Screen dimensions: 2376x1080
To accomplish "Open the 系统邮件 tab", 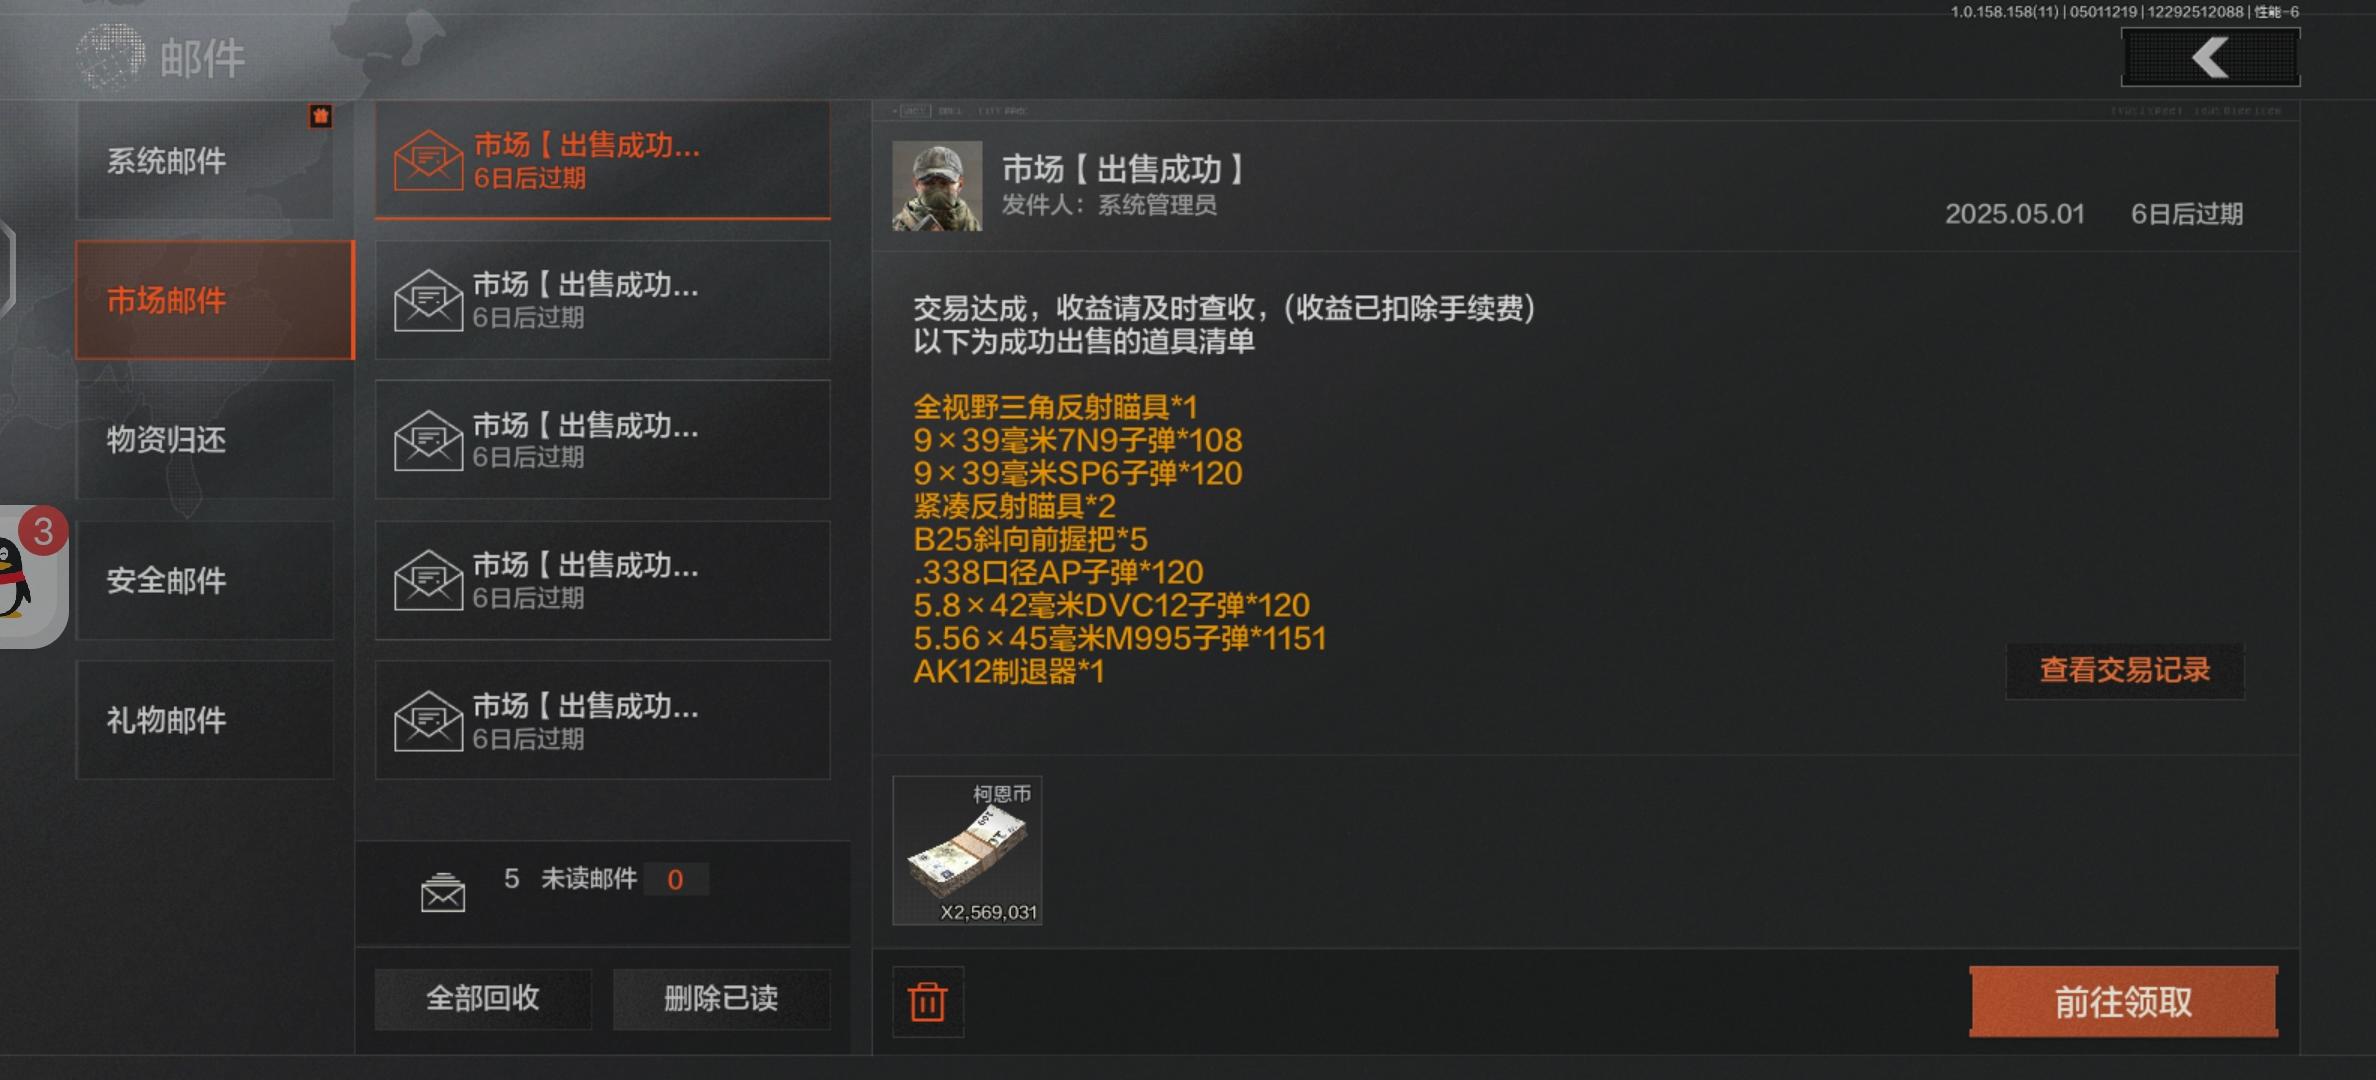I will point(205,160).
